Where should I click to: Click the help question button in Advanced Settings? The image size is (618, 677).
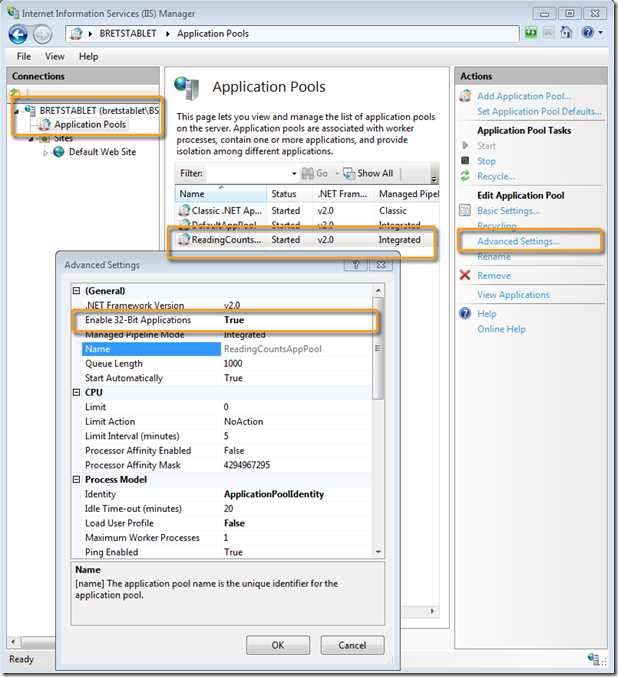(356, 265)
